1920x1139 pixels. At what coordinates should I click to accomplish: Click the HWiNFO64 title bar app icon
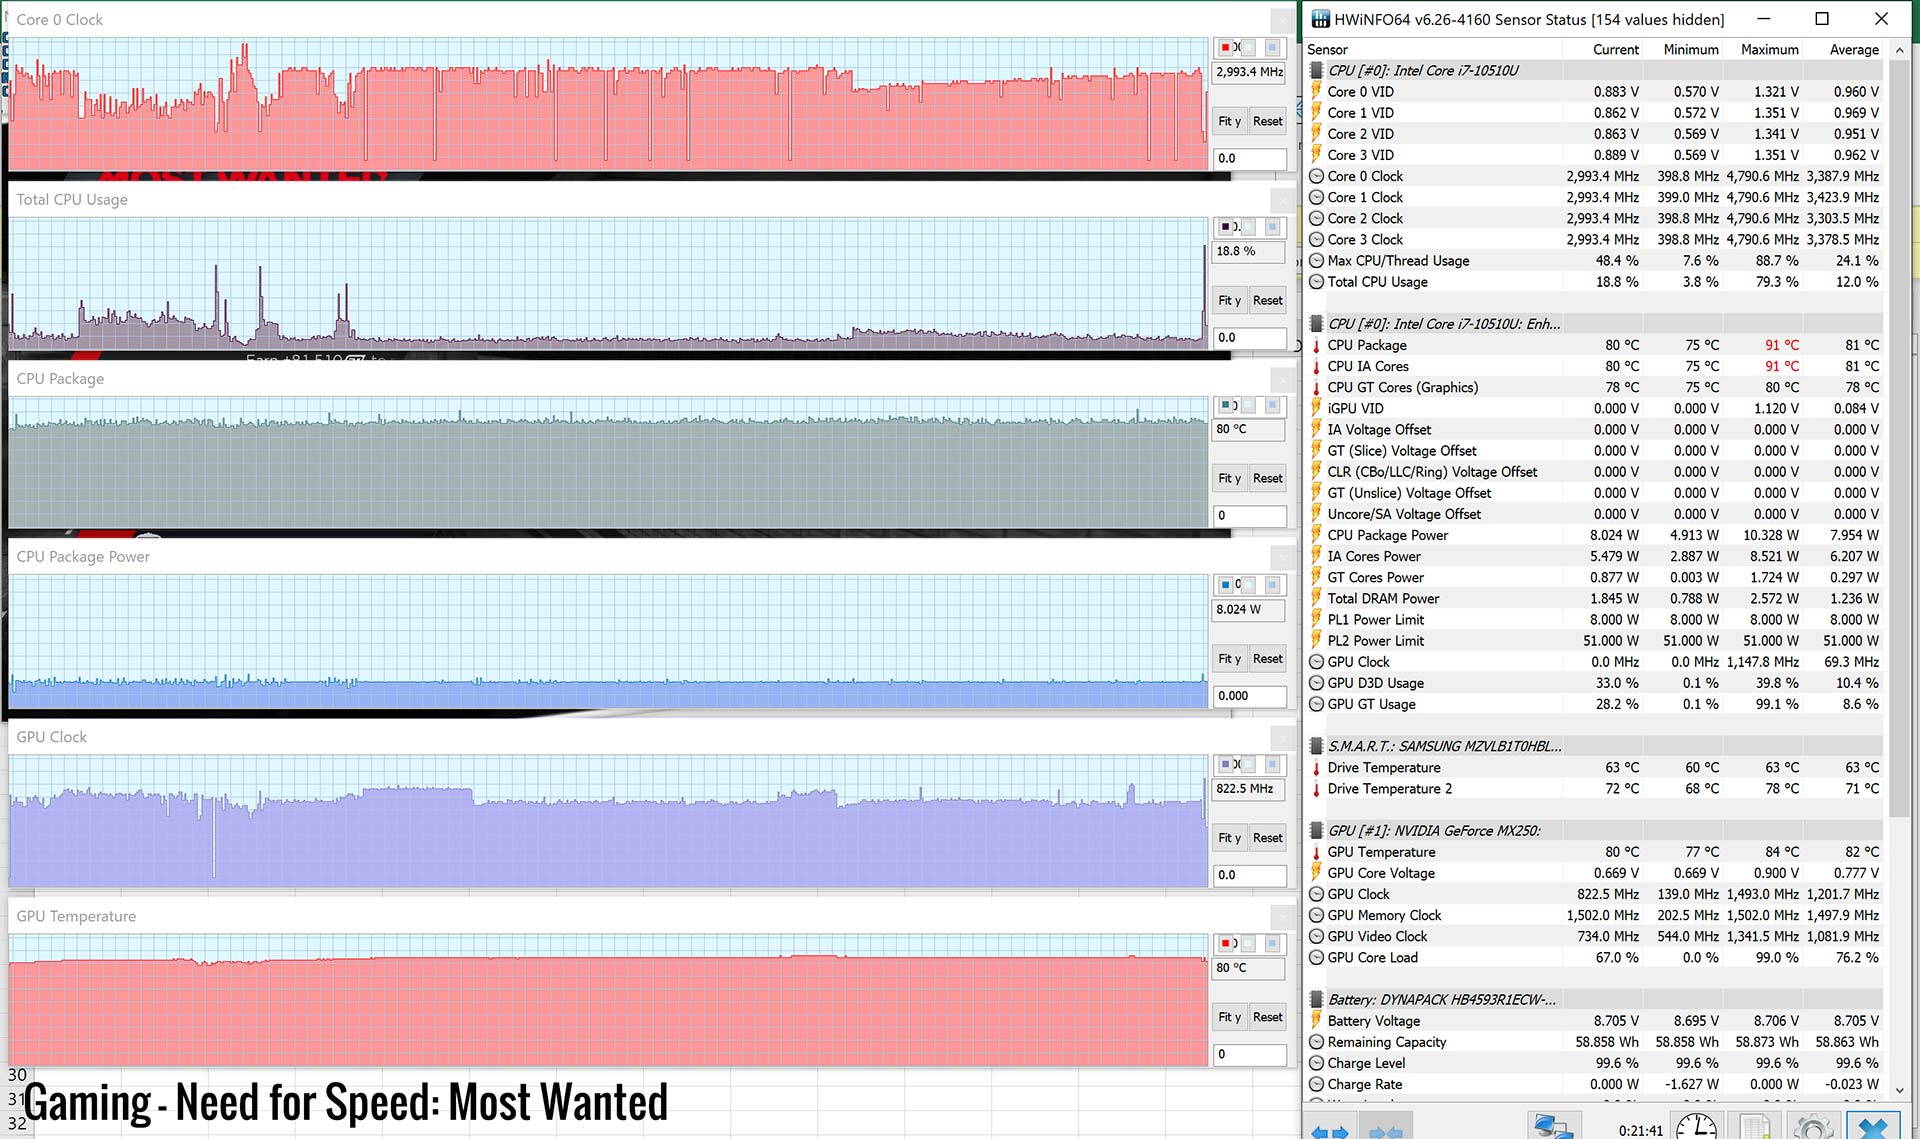point(1320,19)
